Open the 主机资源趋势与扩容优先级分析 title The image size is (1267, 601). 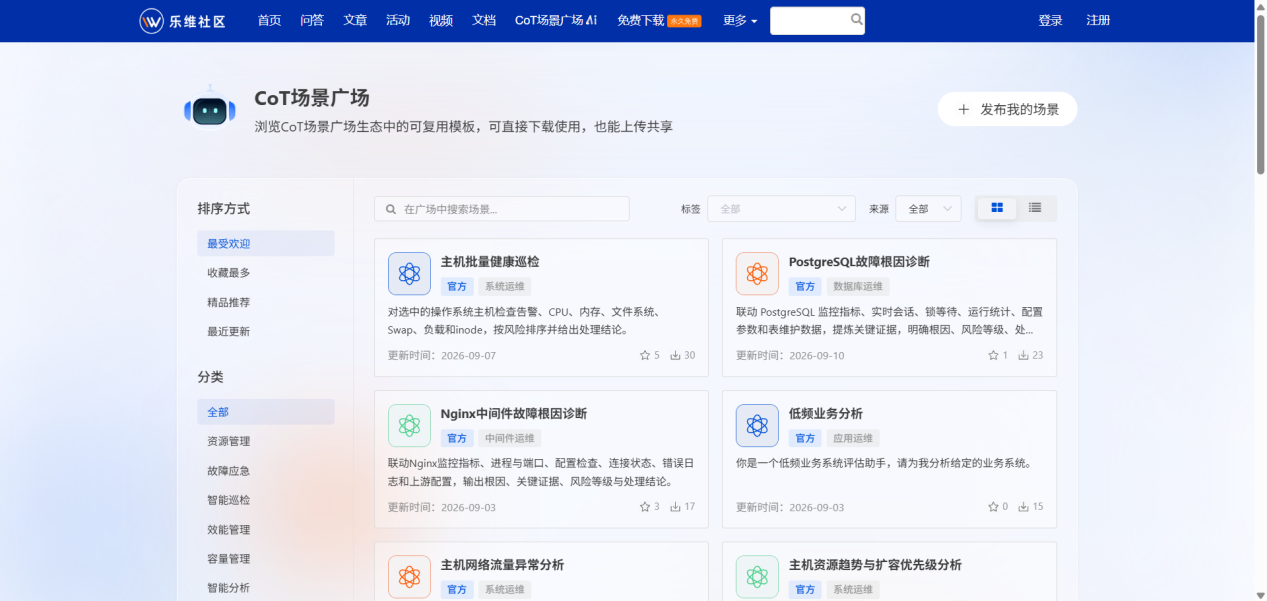point(875,565)
